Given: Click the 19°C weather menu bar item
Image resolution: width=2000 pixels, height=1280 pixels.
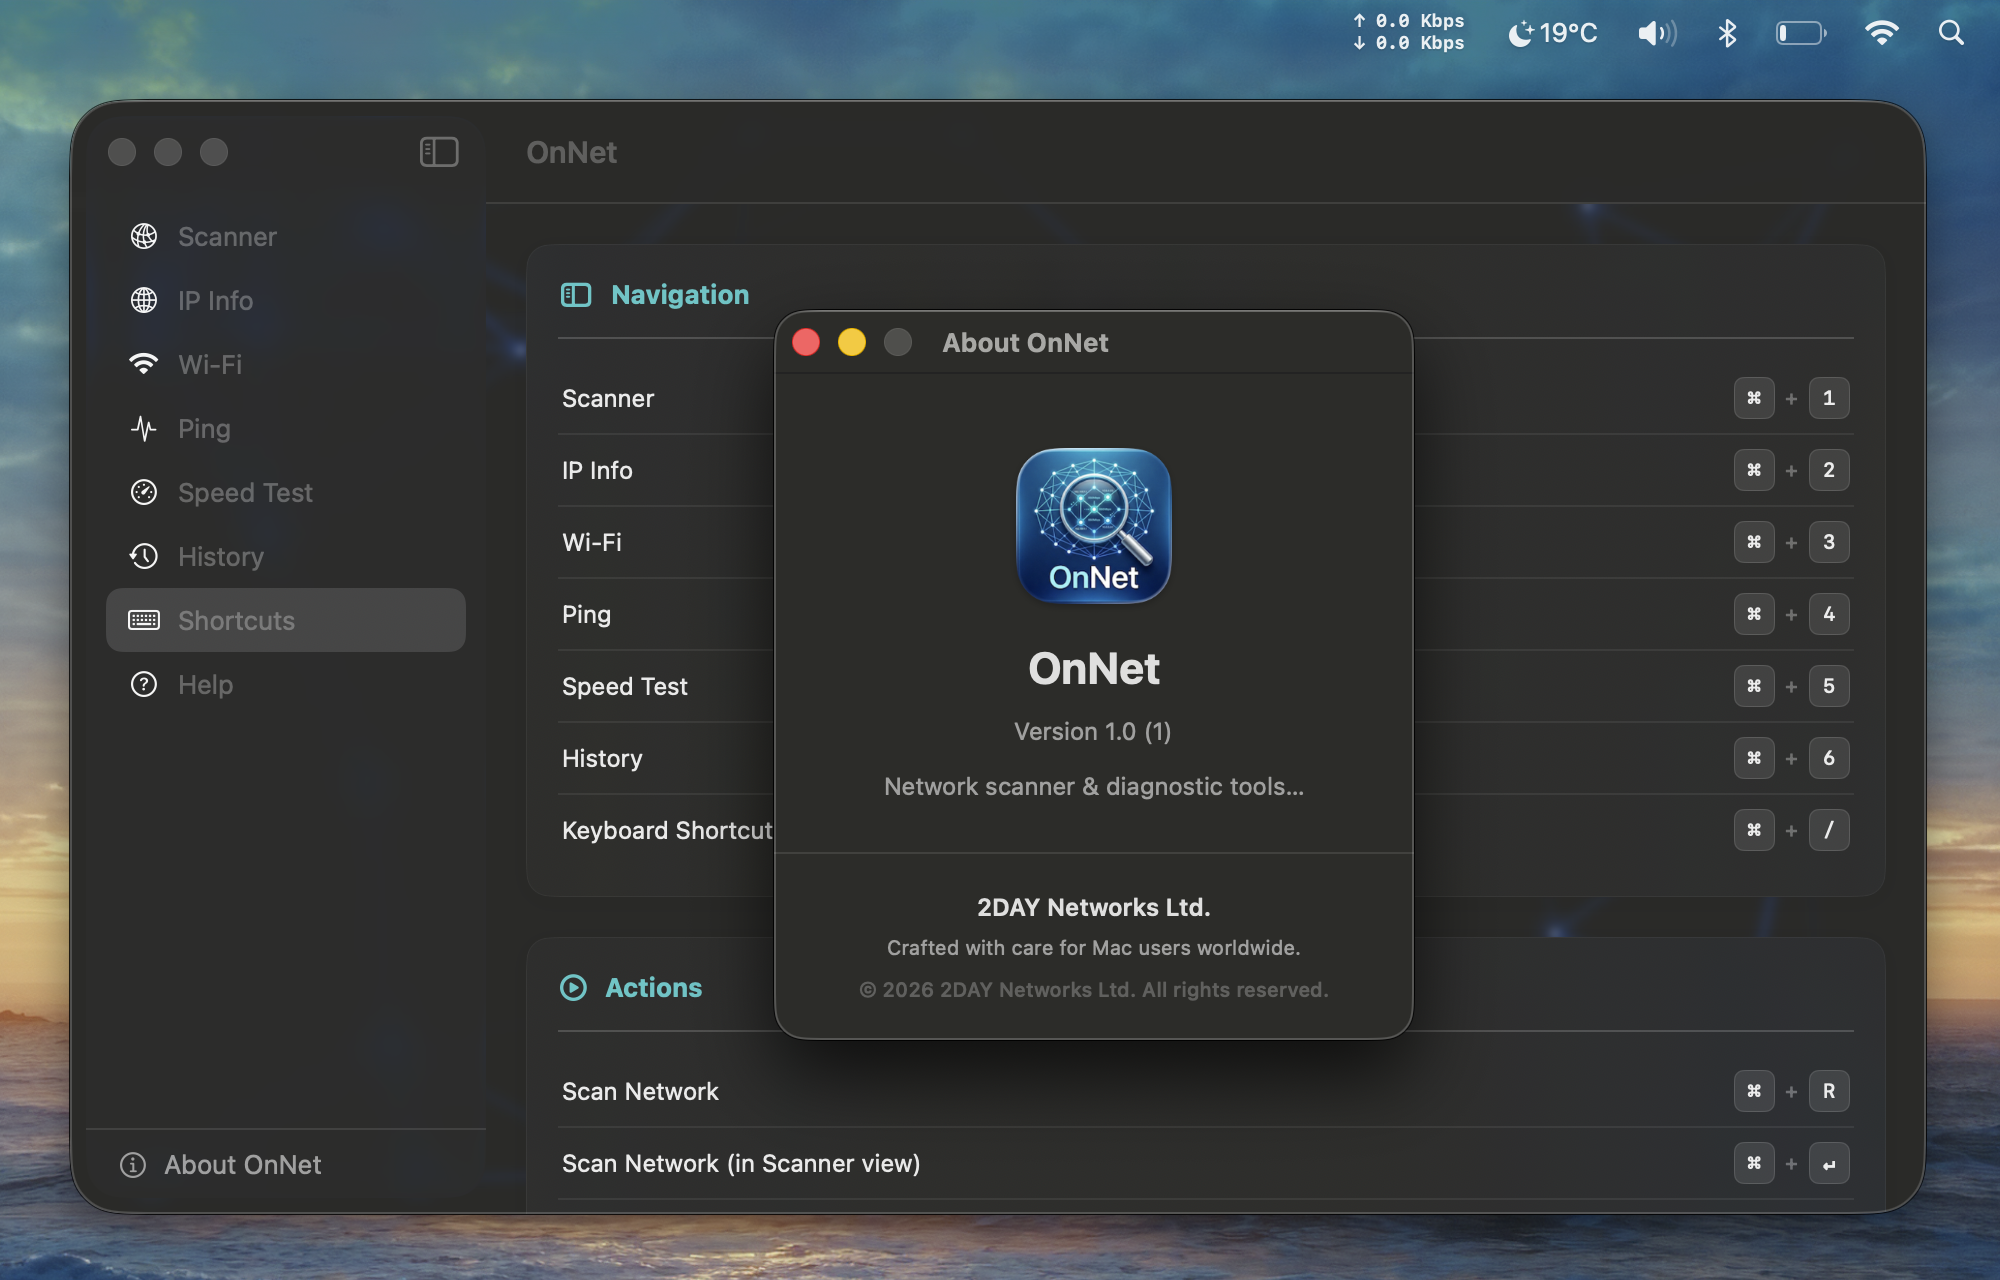Looking at the screenshot, I should click(1553, 33).
